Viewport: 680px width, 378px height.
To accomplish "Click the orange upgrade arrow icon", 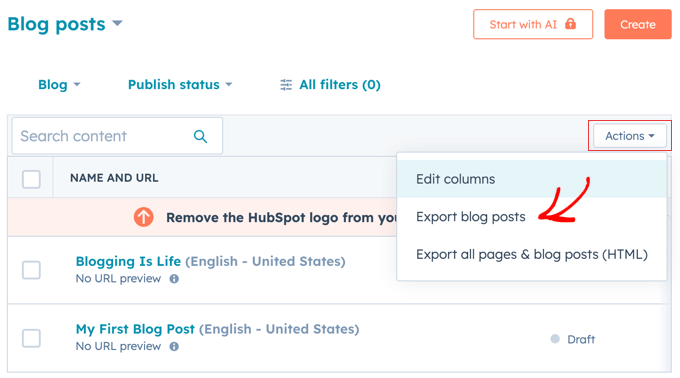I will point(144,217).
